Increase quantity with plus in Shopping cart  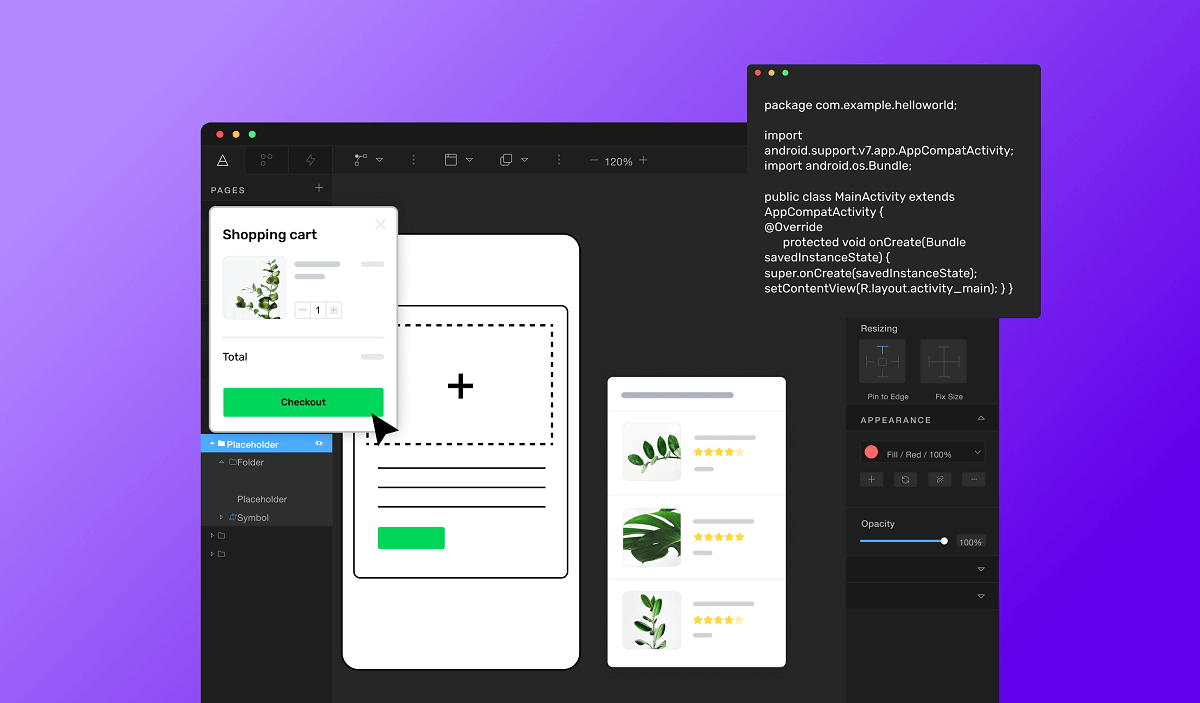click(x=334, y=310)
